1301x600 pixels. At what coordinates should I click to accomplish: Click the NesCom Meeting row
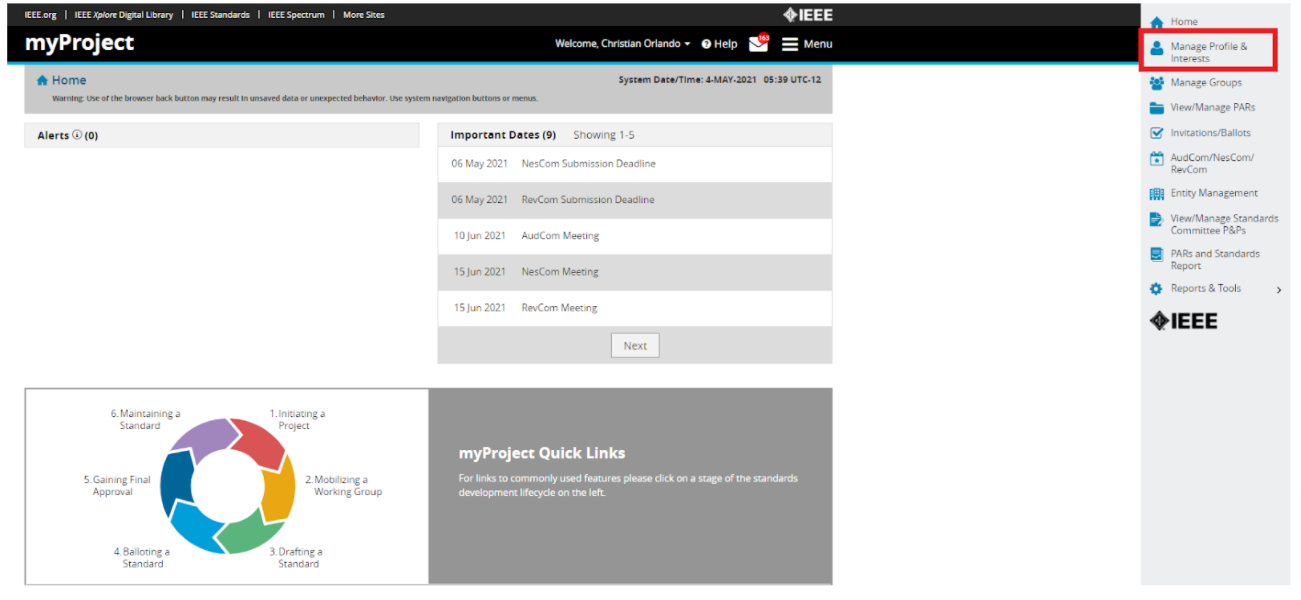(635, 272)
